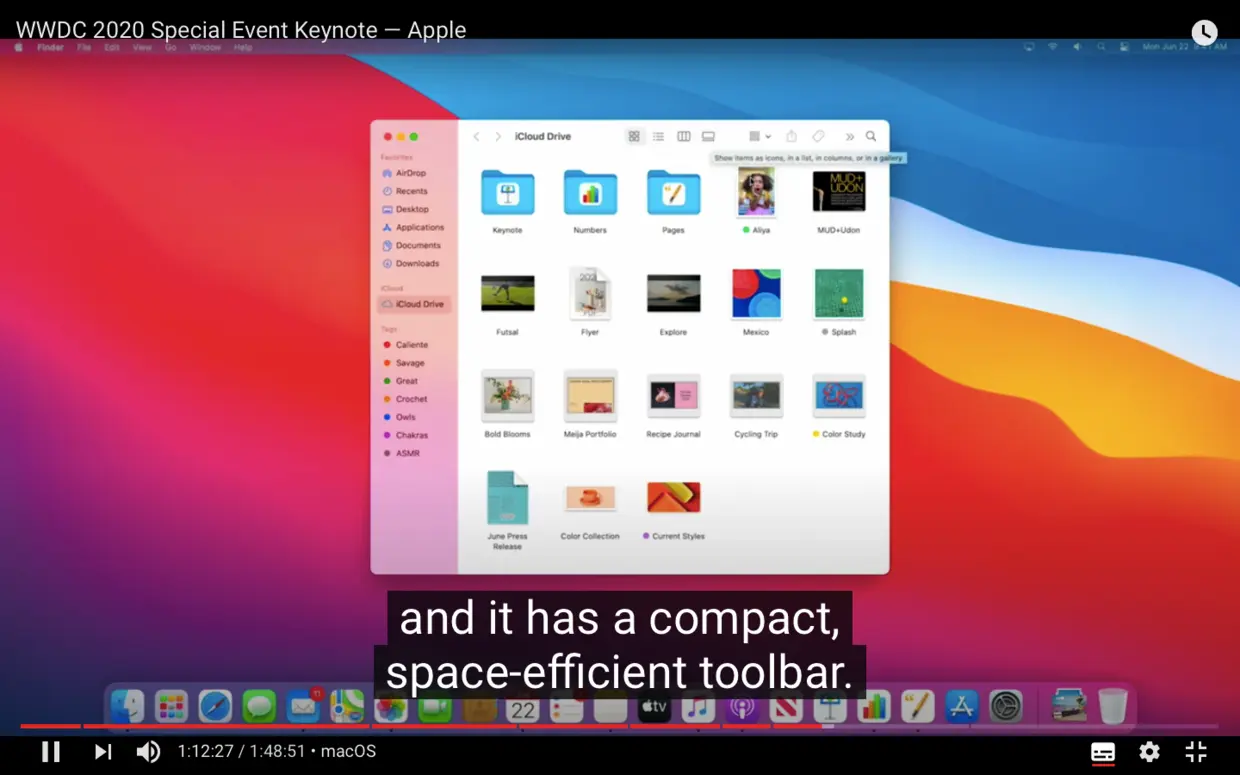Pause the video playback
Screen dimensions: 1240x775
click(x=51, y=751)
